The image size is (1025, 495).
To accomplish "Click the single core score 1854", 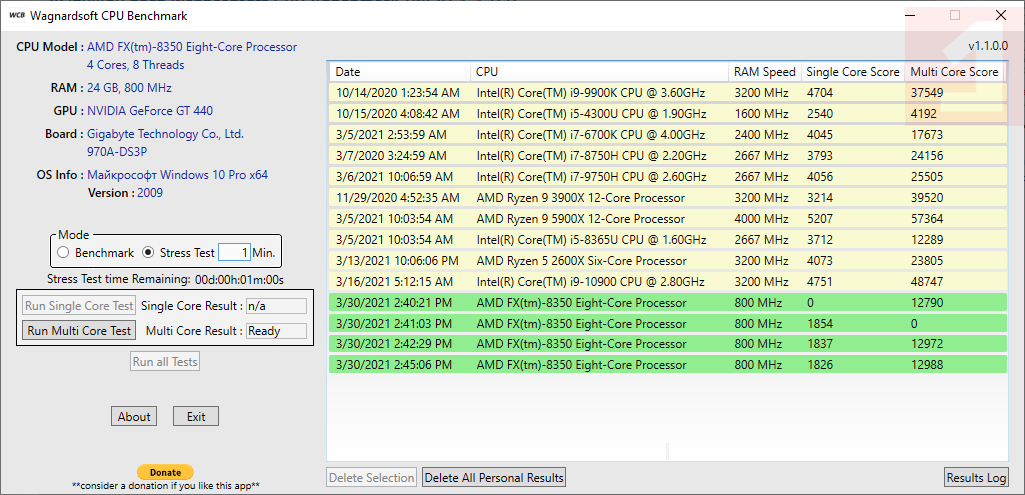I will point(820,324).
